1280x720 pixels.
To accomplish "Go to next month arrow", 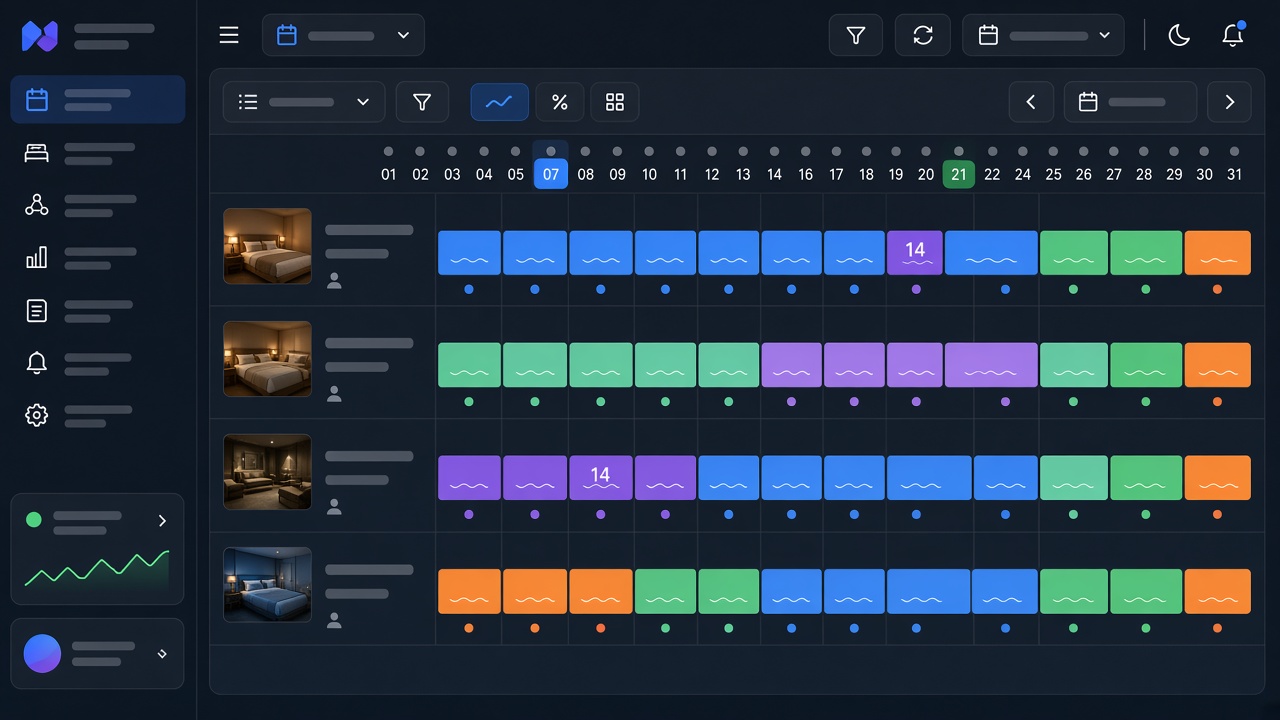I will pyautogui.click(x=1230, y=102).
